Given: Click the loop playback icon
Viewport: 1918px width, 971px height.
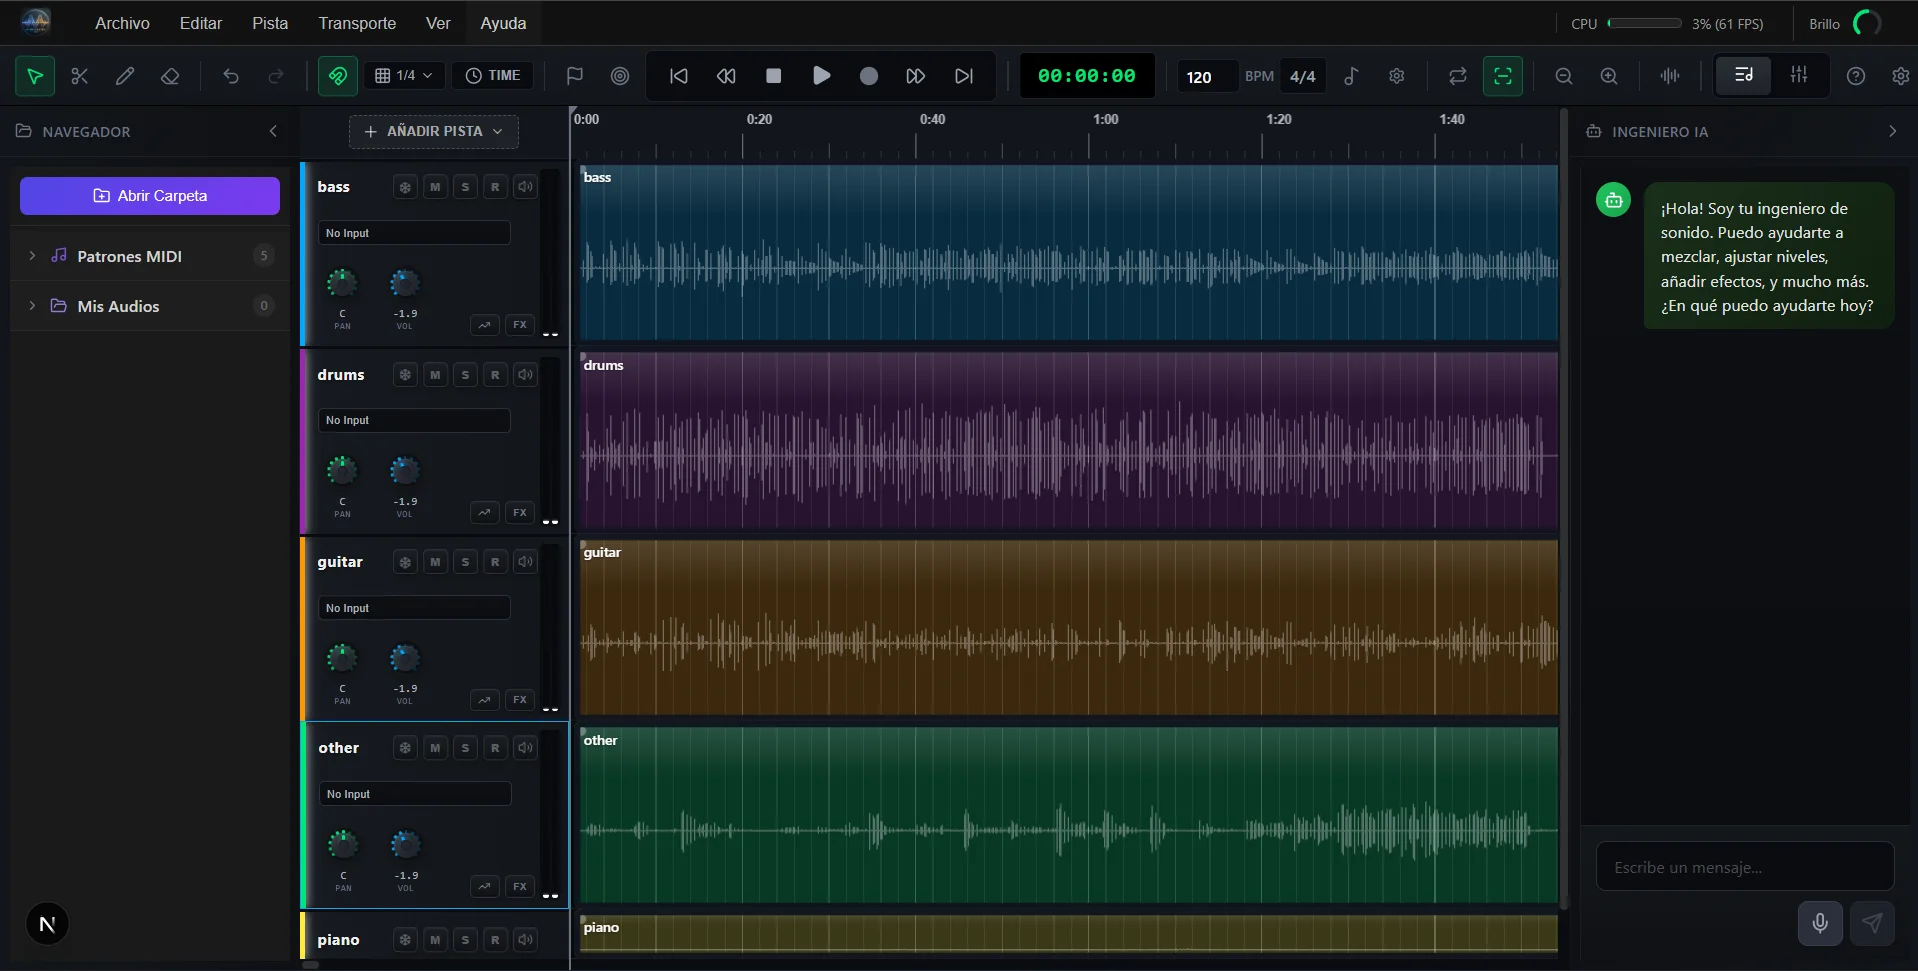Looking at the screenshot, I should click(1457, 76).
